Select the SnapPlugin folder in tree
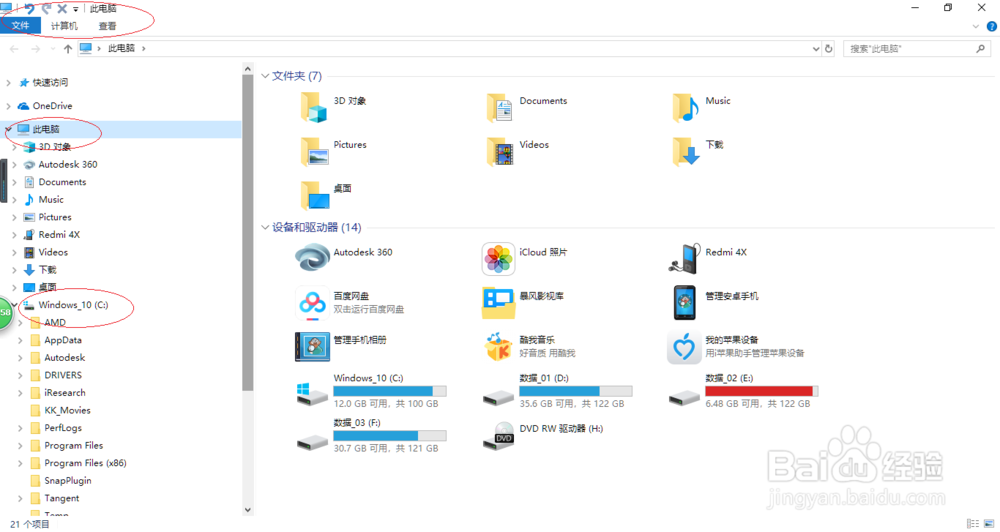Viewport: 1000px width, 532px height. point(68,480)
